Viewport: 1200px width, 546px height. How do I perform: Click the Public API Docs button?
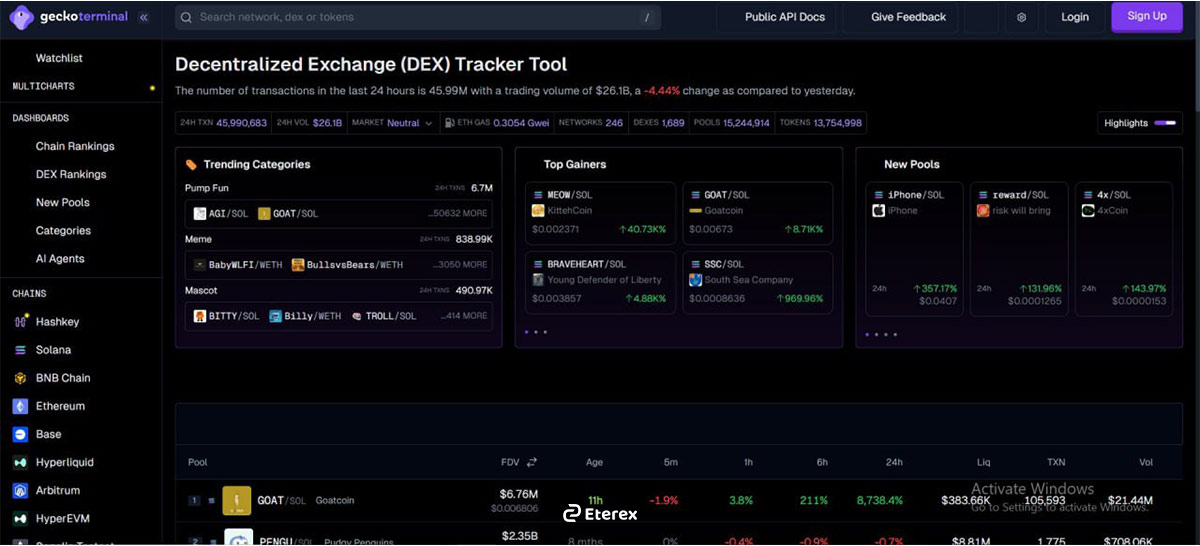(785, 17)
